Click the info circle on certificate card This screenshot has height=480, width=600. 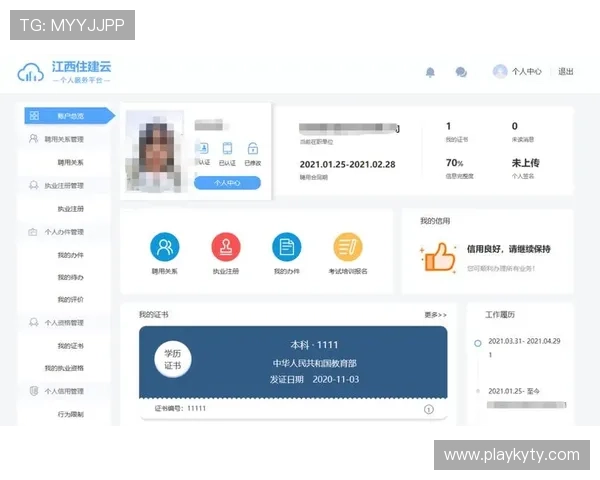tap(429, 409)
